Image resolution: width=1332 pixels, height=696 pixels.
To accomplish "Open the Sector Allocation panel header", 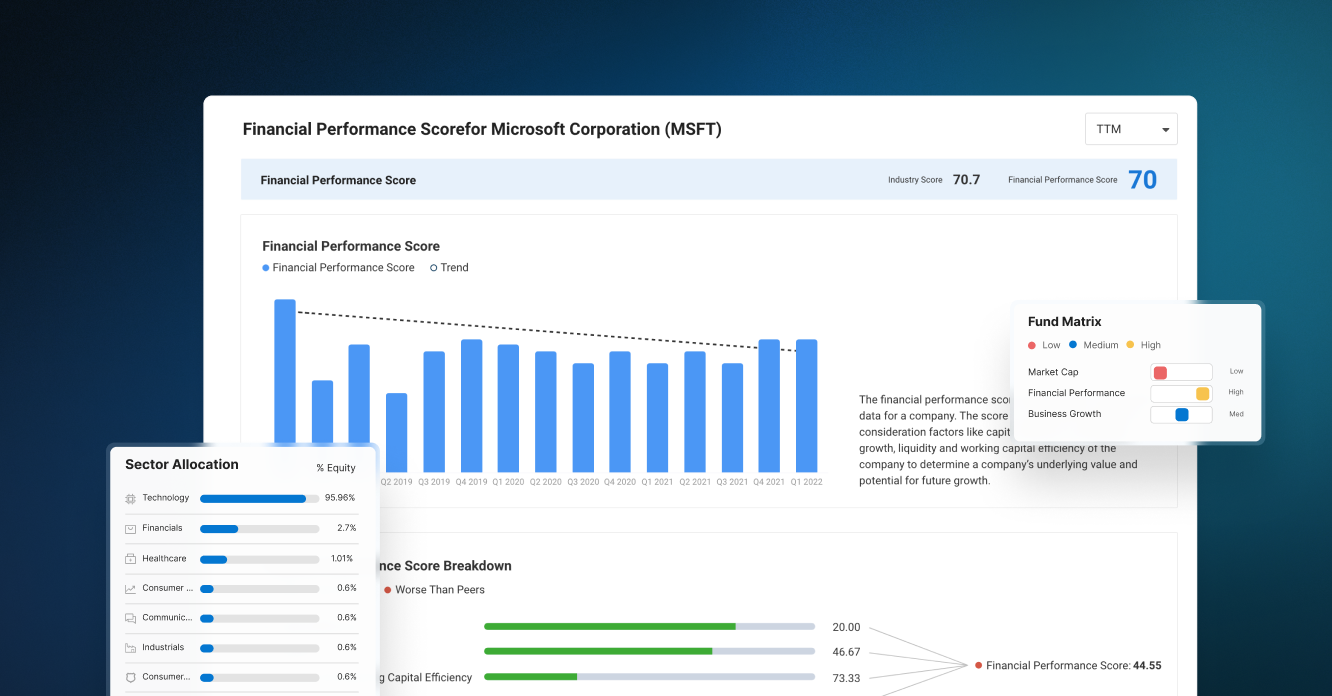I will tap(182, 464).
